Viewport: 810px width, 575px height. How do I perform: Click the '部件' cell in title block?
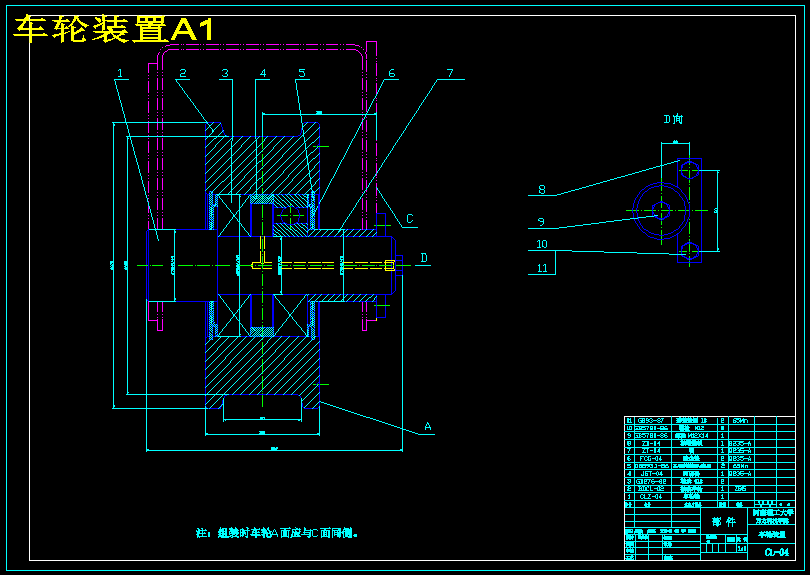pos(724,522)
